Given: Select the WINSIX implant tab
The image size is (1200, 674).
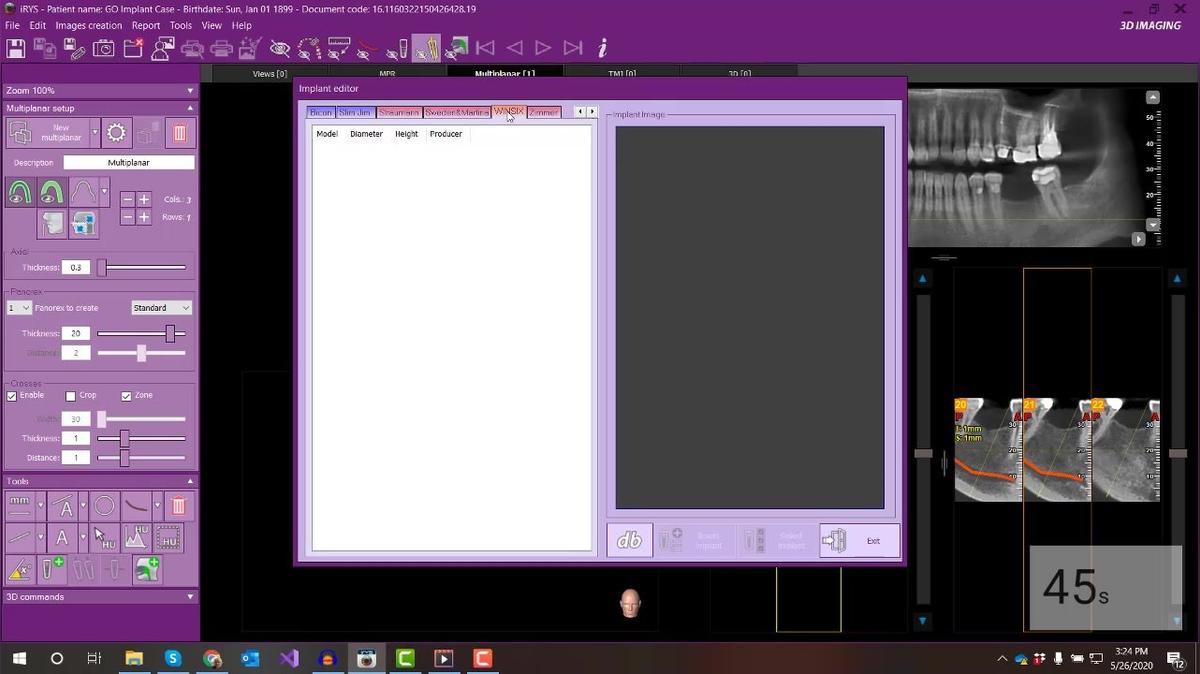Looking at the screenshot, I should [x=509, y=111].
